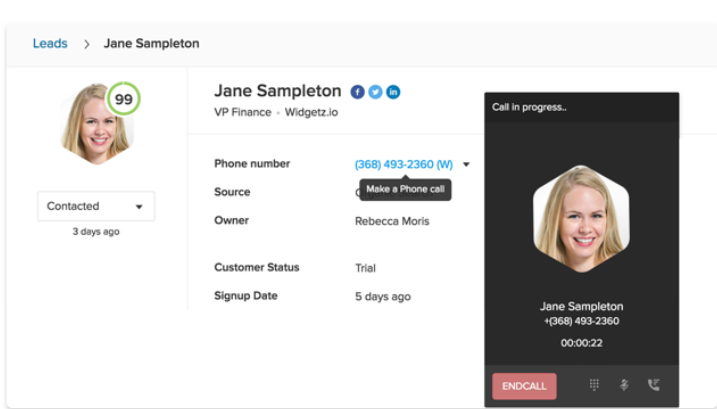Open the phone number dropdown arrow
The height and width of the screenshot is (409, 717).
[466, 164]
